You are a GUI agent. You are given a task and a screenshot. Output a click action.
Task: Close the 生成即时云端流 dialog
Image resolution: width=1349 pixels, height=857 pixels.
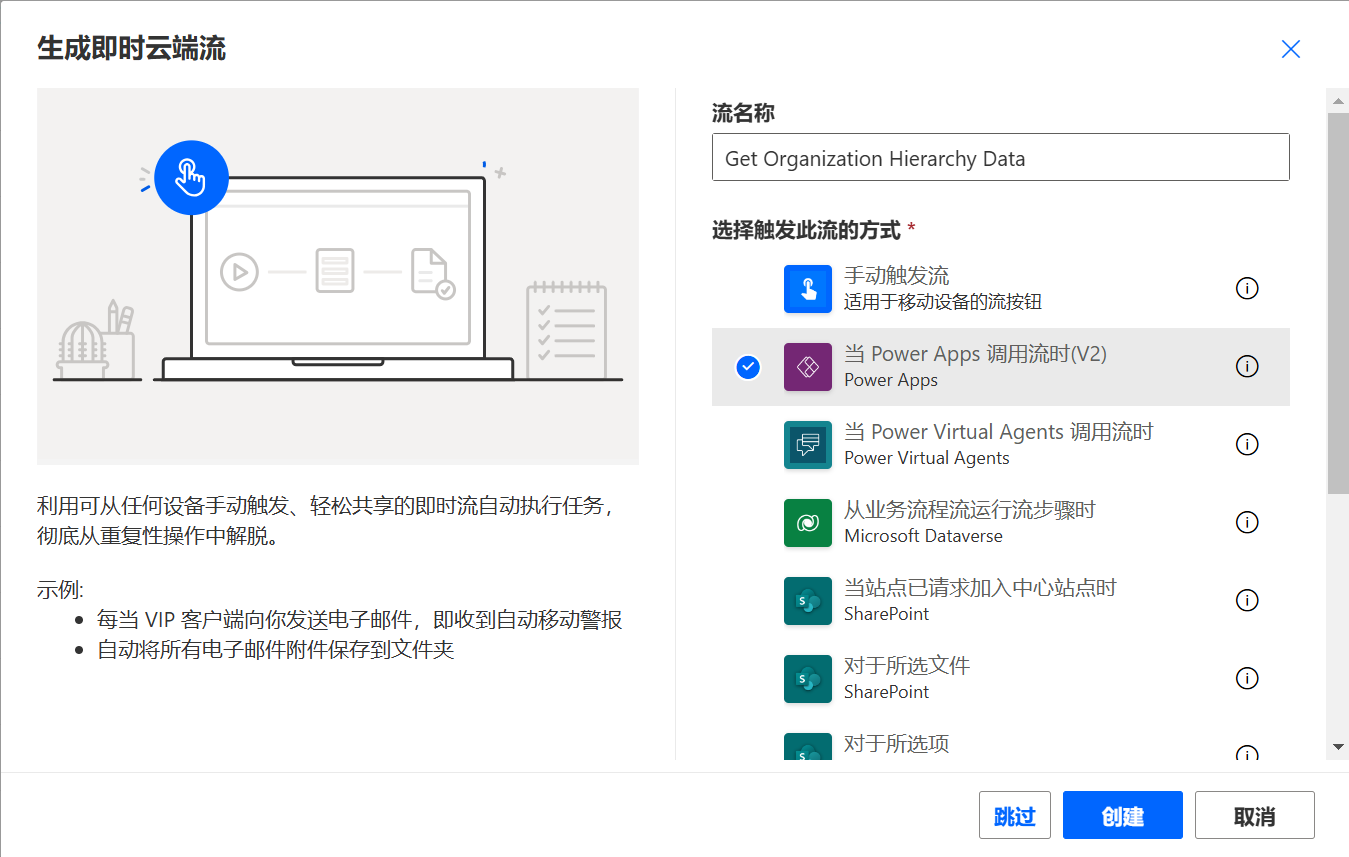[1291, 49]
